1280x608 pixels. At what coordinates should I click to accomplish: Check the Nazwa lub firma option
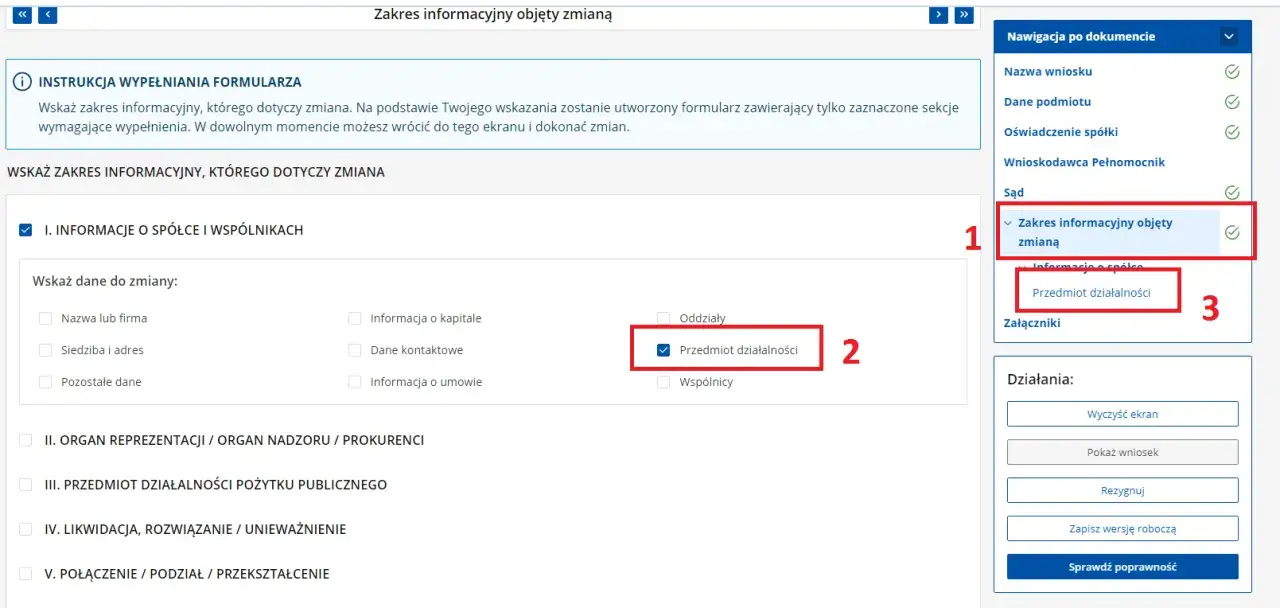pyautogui.click(x=45, y=318)
